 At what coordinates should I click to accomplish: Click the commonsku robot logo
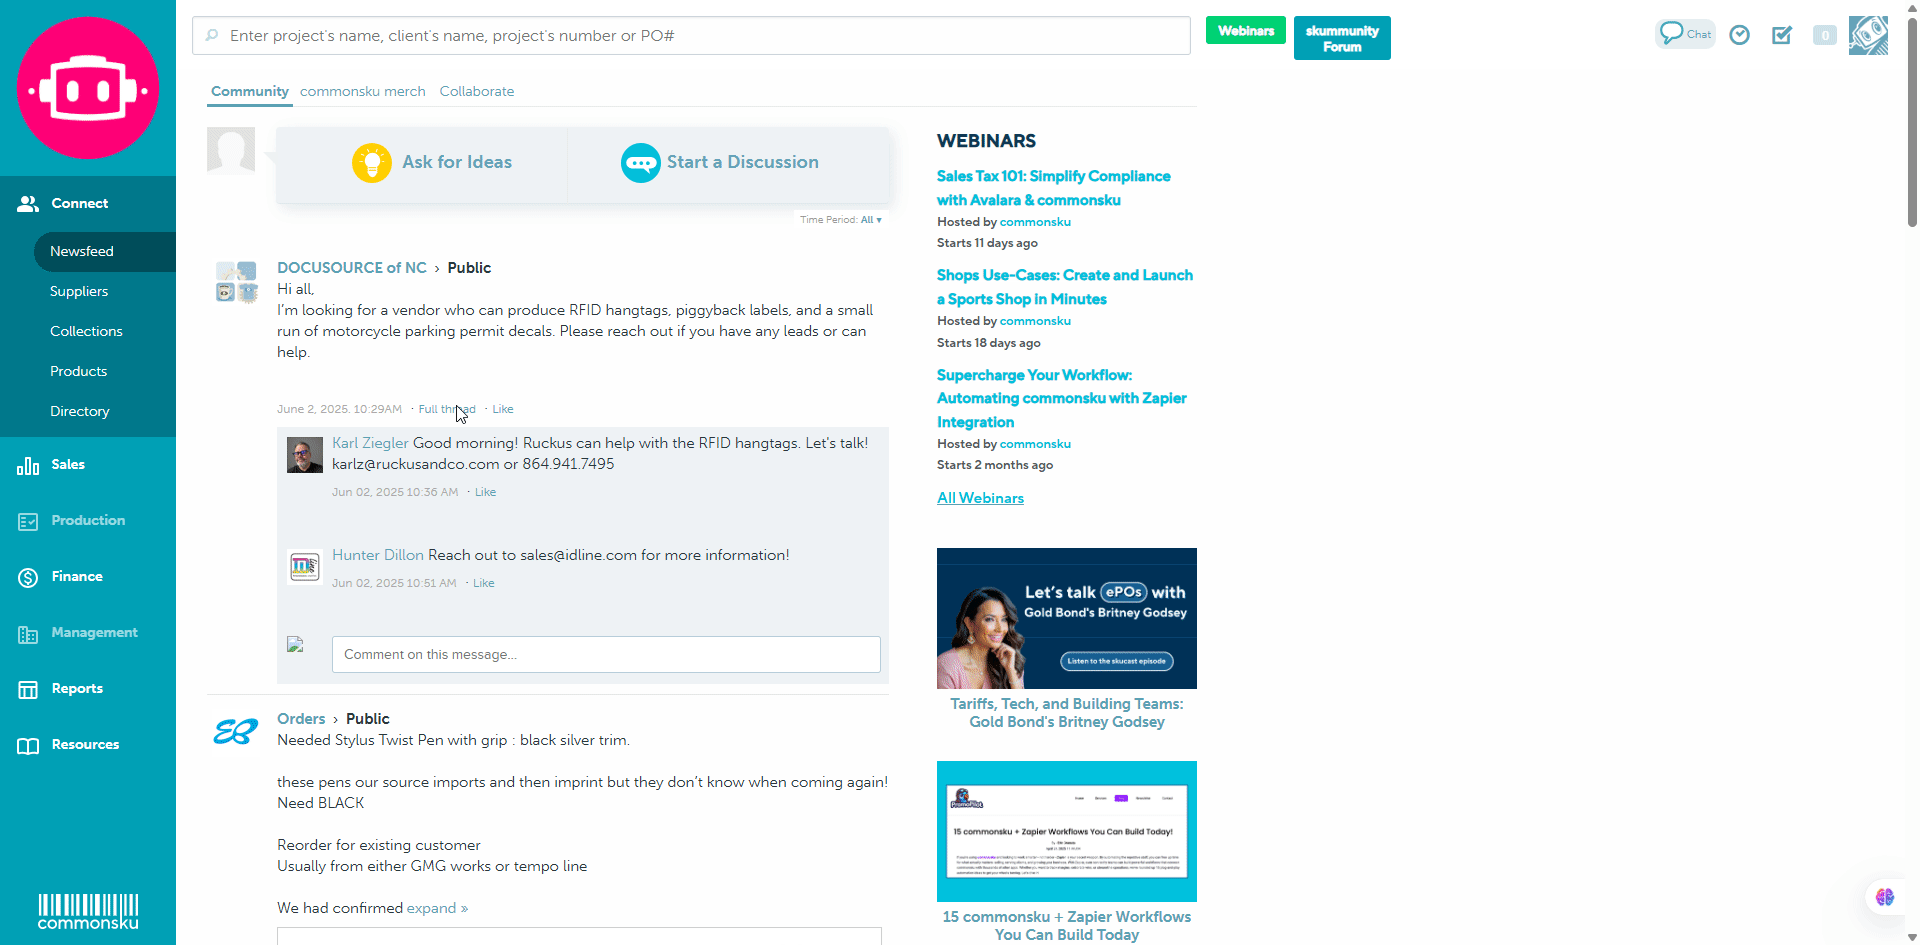pyautogui.click(x=88, y=88)
